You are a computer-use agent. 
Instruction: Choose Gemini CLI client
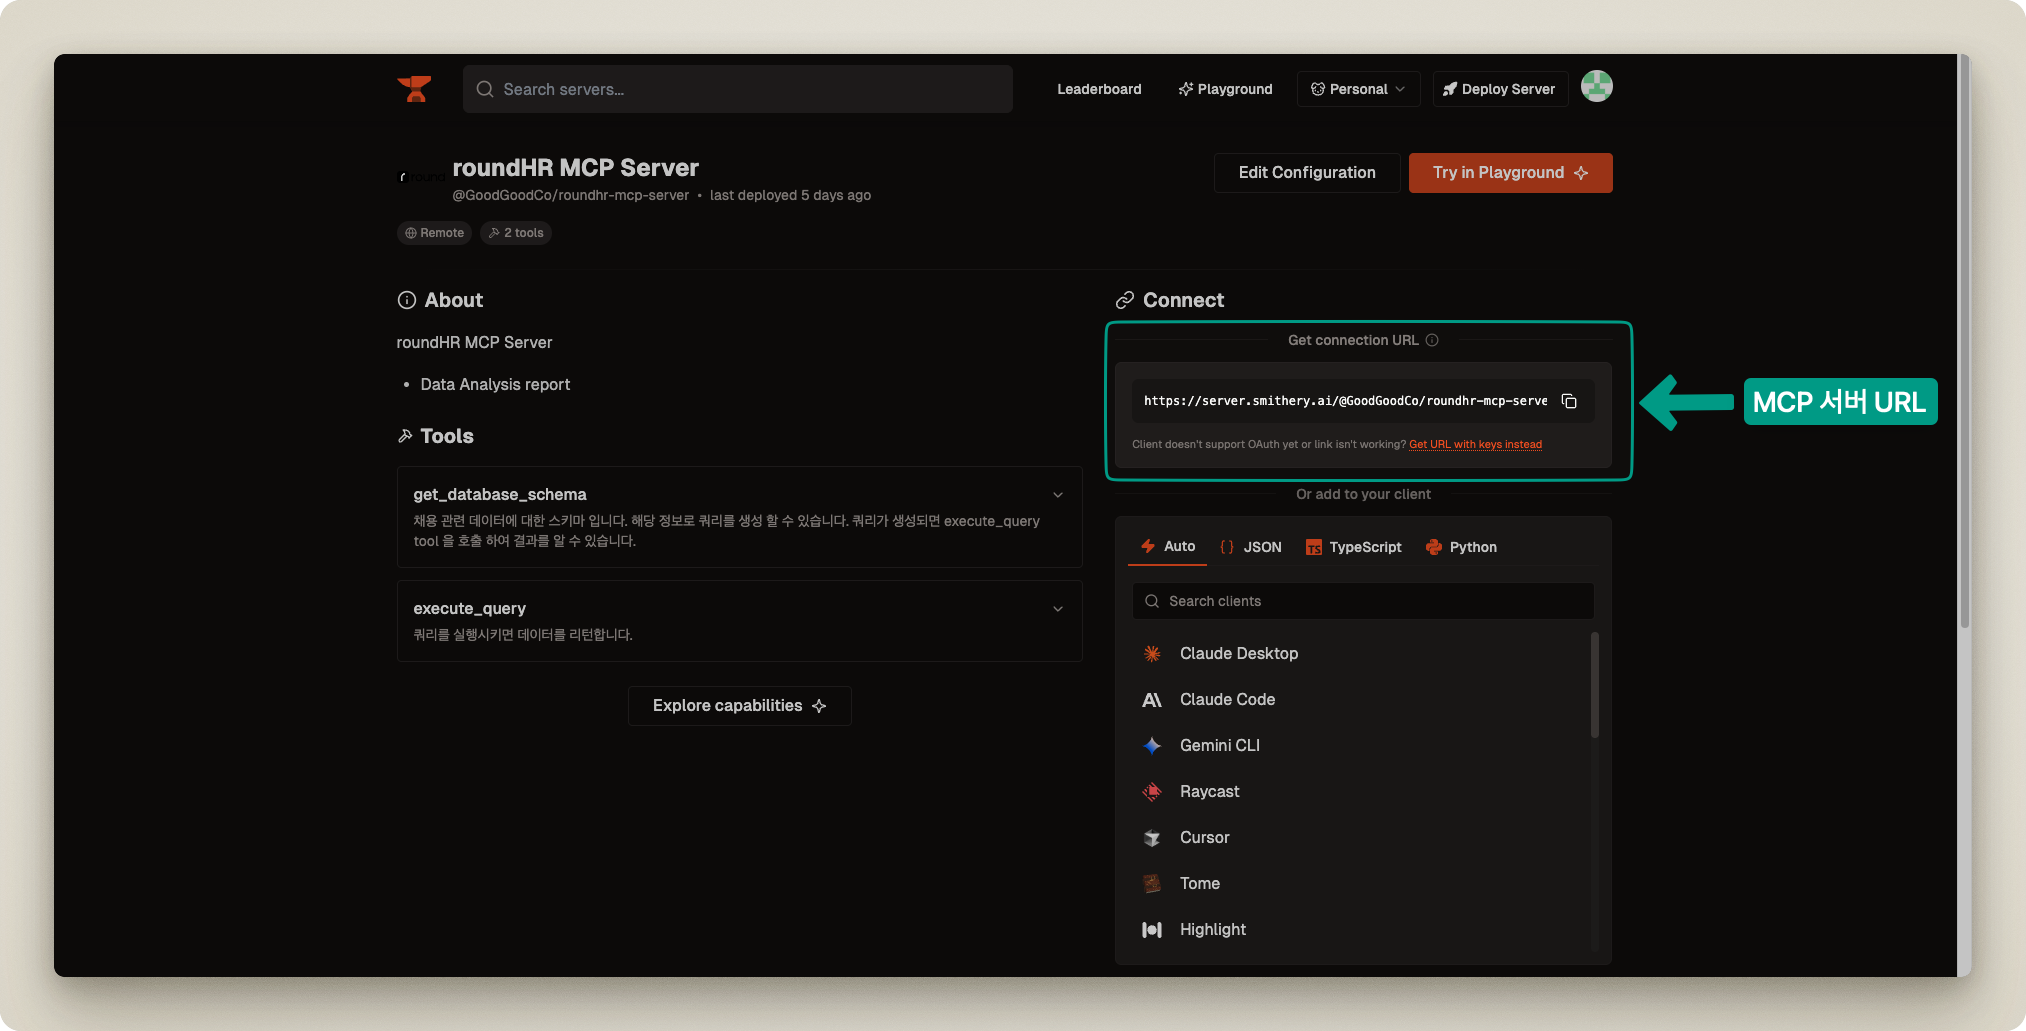point(1219,745)
